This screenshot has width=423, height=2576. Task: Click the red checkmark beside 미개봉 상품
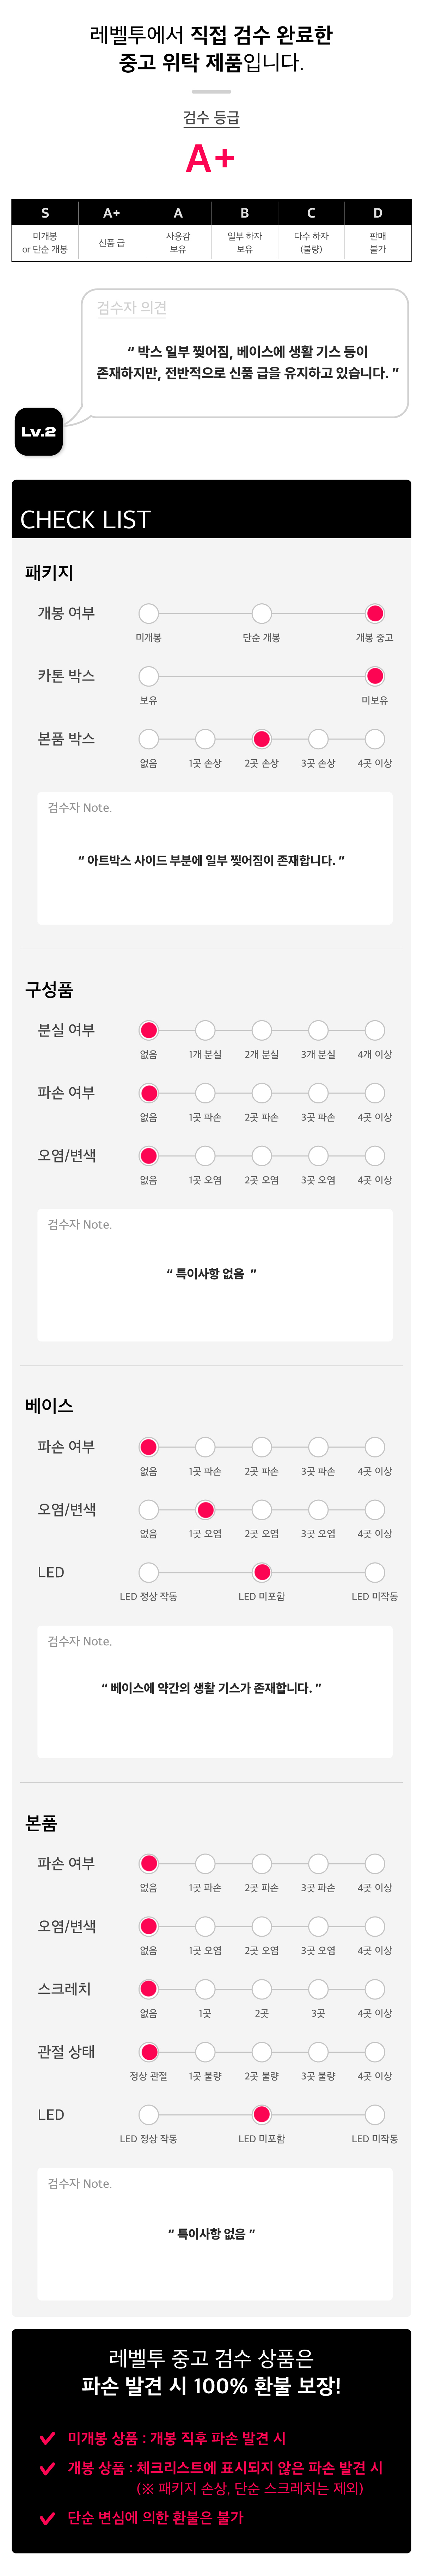point(46,2438)
